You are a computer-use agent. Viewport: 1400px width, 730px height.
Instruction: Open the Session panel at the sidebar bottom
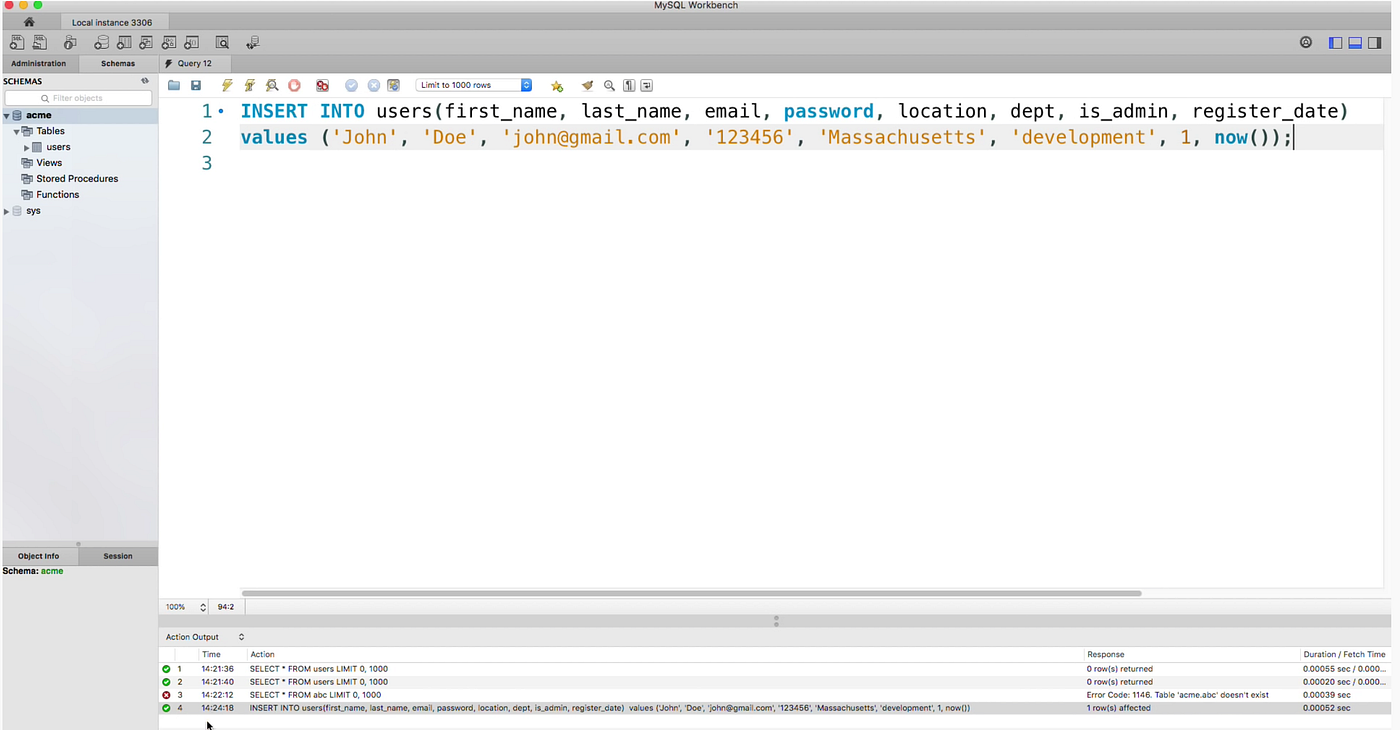click(117, 555)
